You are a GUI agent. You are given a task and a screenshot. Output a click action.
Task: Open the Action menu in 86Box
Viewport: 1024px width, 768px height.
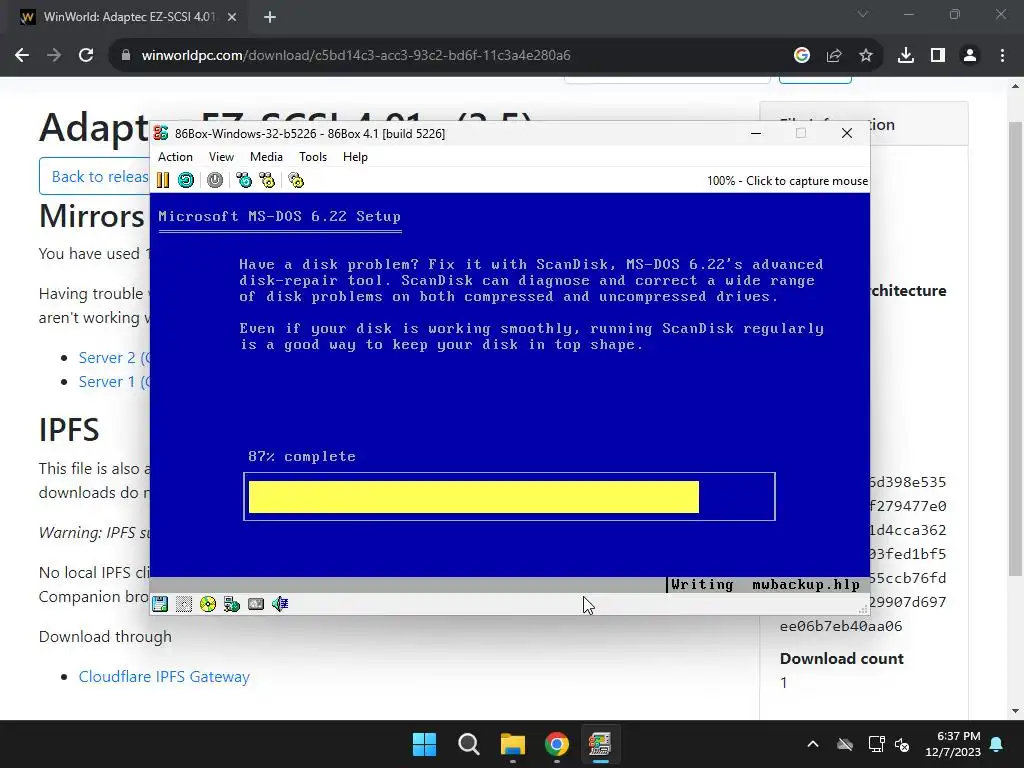(x=175, y=157)
